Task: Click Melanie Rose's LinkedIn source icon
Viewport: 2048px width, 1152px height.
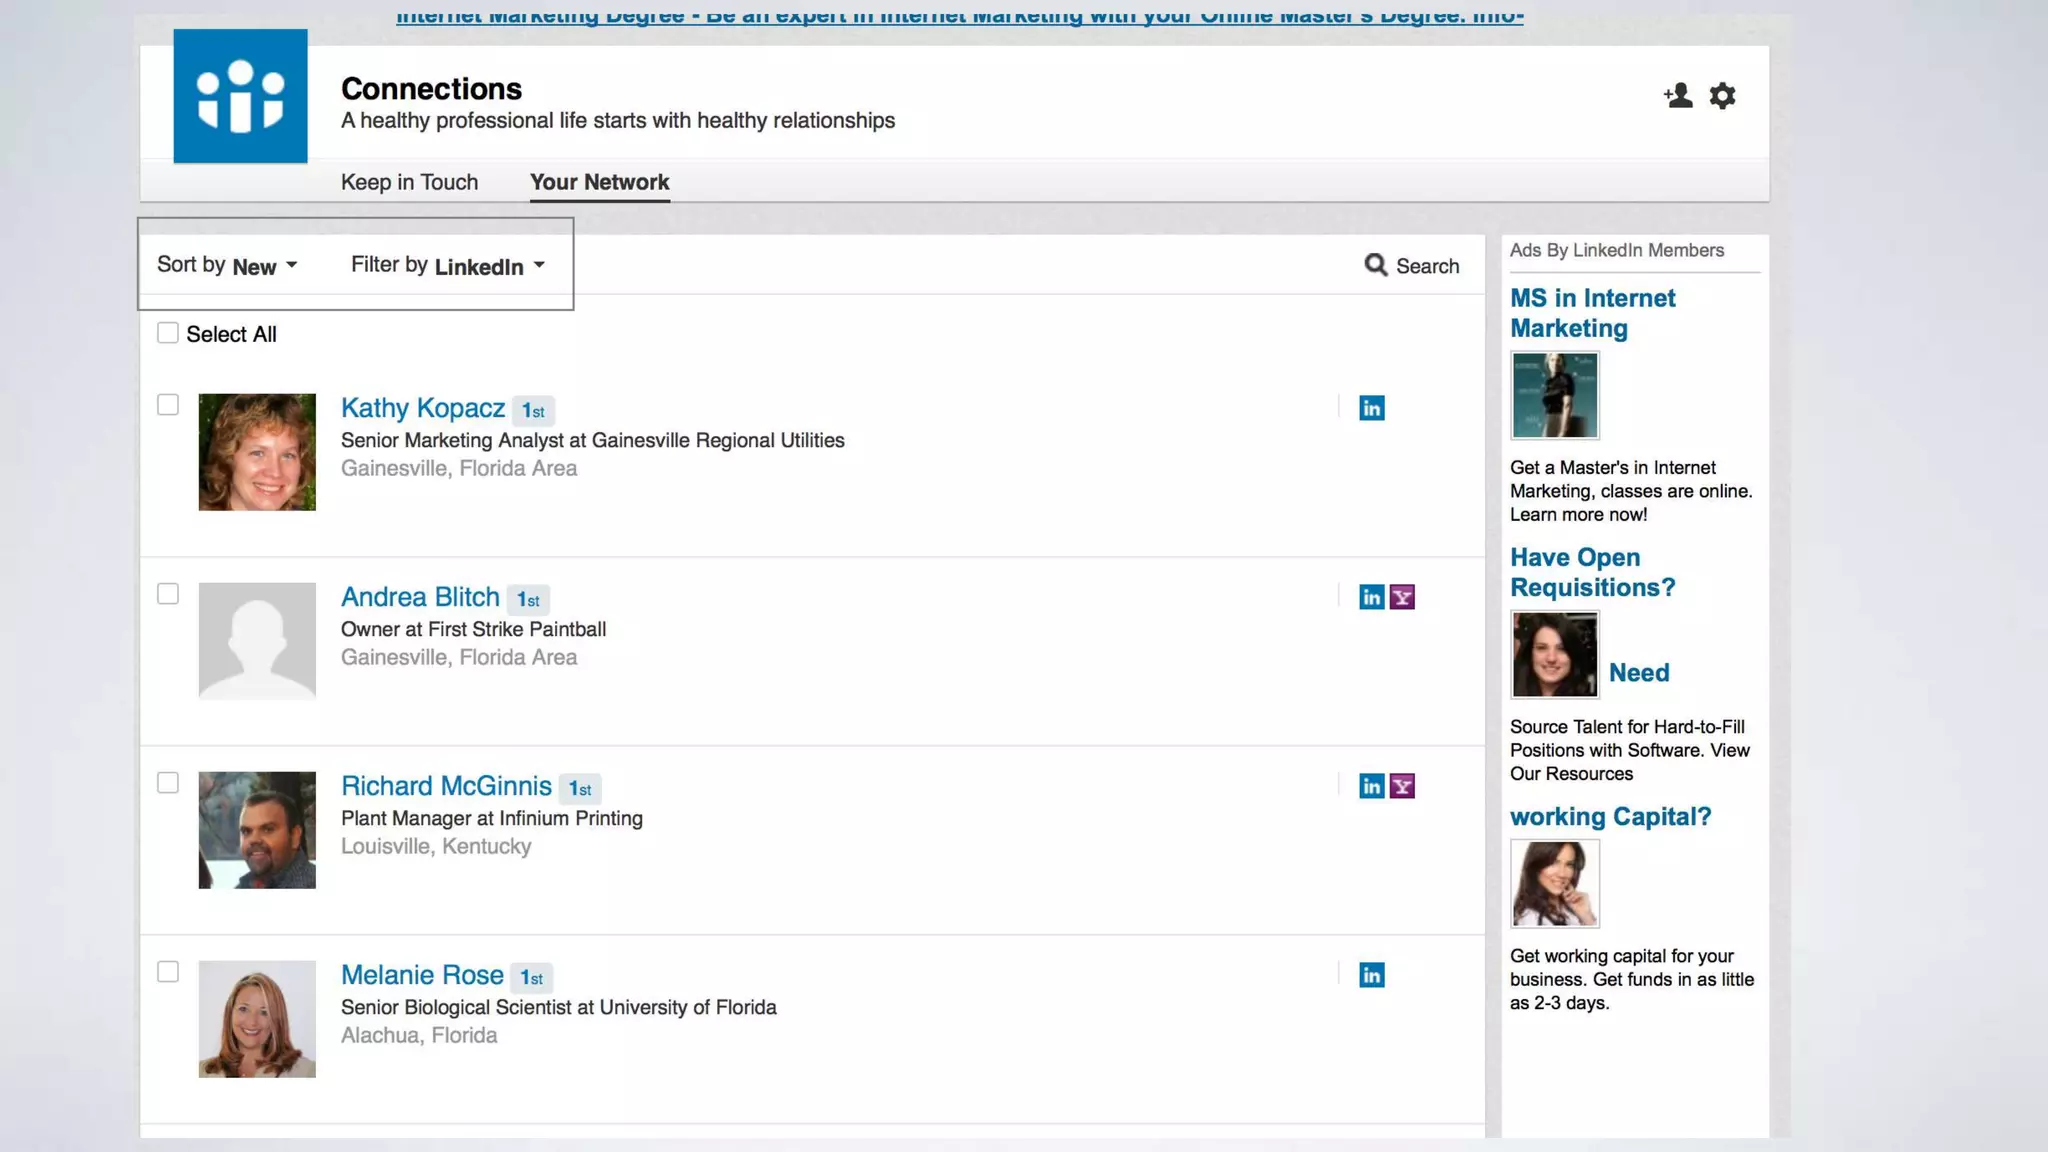Action: (x=1371, y=975)
